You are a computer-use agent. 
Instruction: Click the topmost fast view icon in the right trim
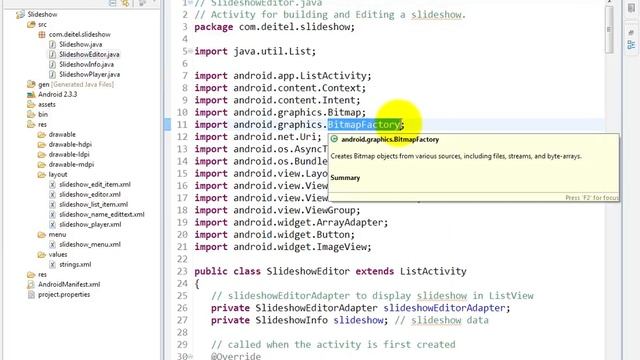631,9
